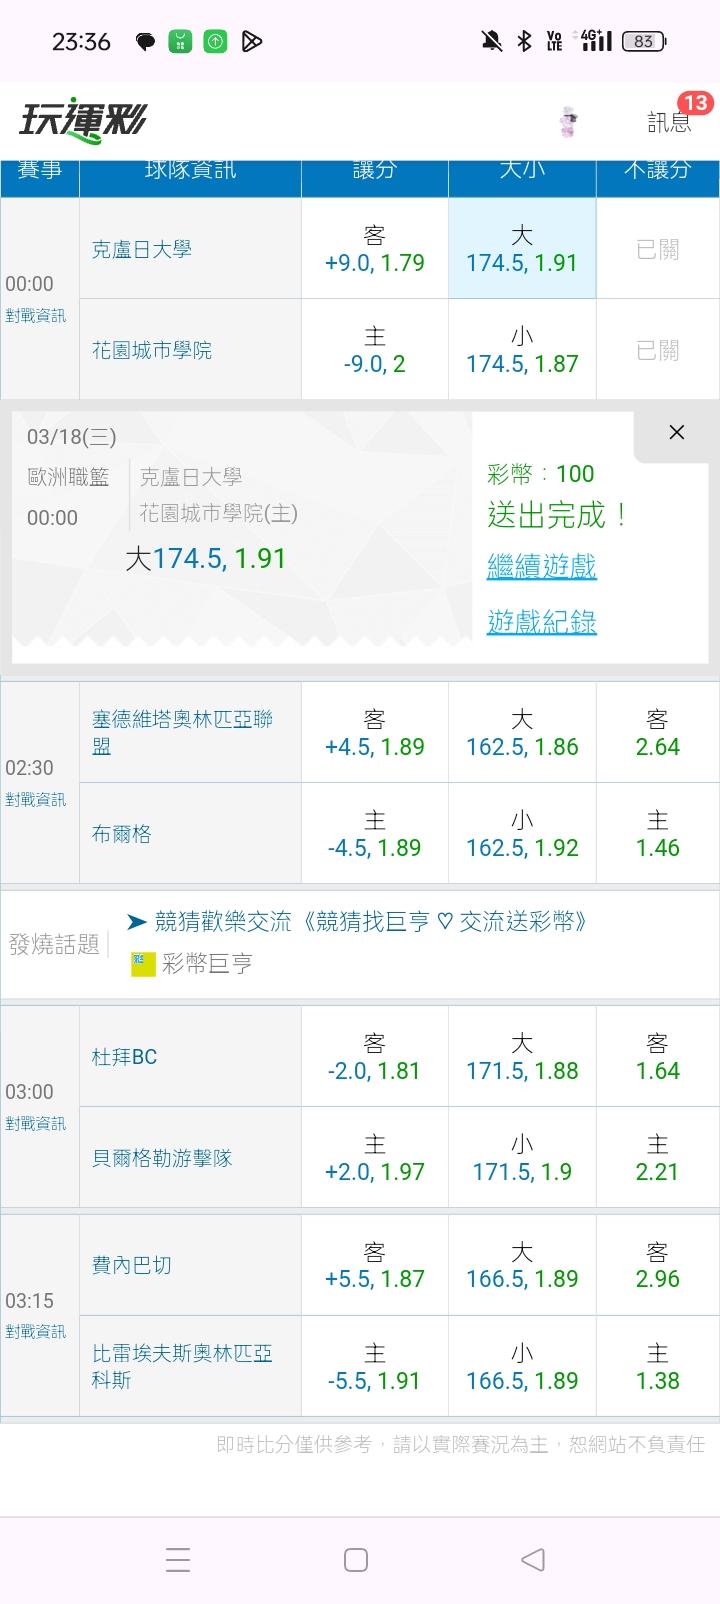Tap the 玩運彩 logo

coord(83,120)
